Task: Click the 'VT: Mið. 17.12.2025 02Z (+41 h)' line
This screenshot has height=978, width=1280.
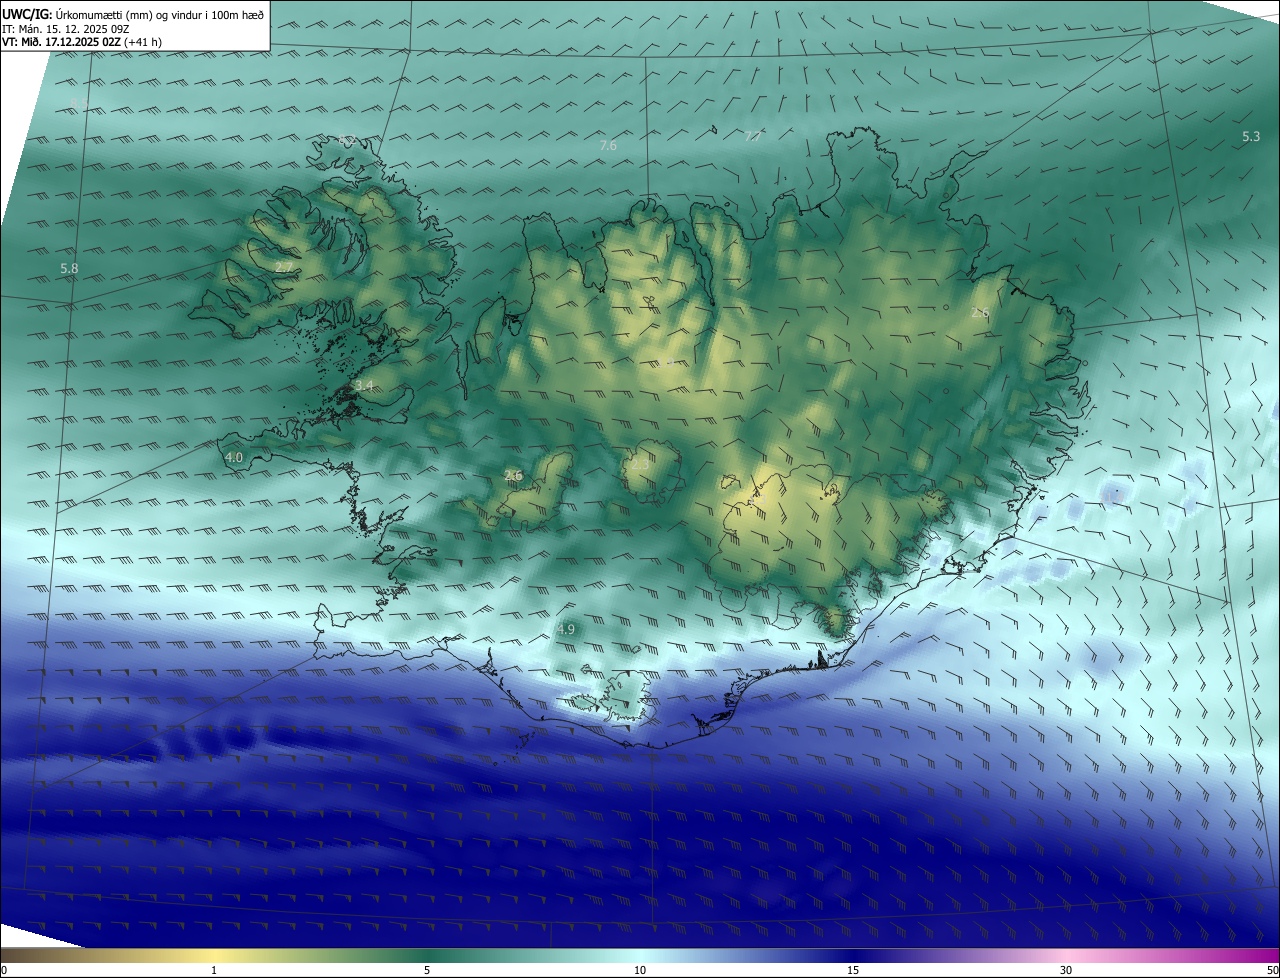Action: tap(81, 42)
